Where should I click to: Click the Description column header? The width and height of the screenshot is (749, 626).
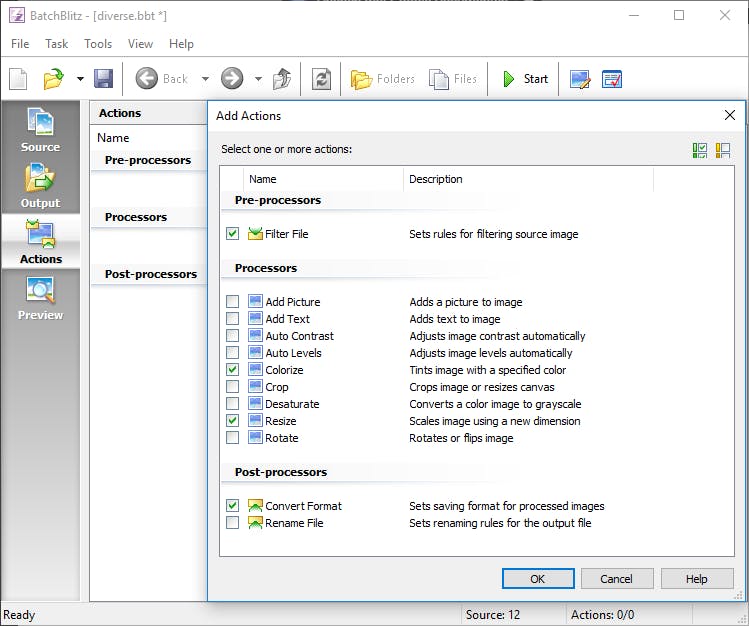point(528,179)
